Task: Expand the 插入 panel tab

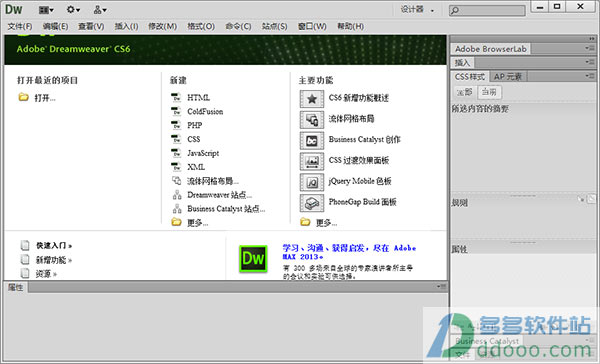Action: pos(462,62)
